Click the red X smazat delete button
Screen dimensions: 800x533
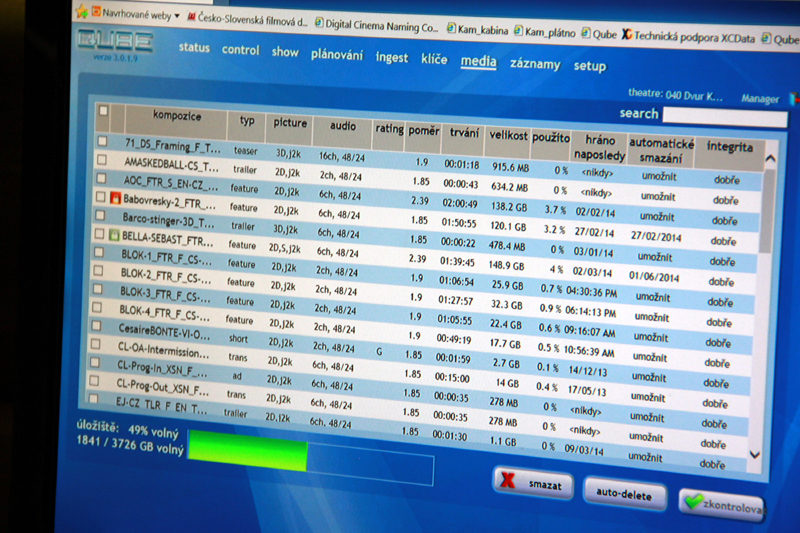[x=533, y=485]
